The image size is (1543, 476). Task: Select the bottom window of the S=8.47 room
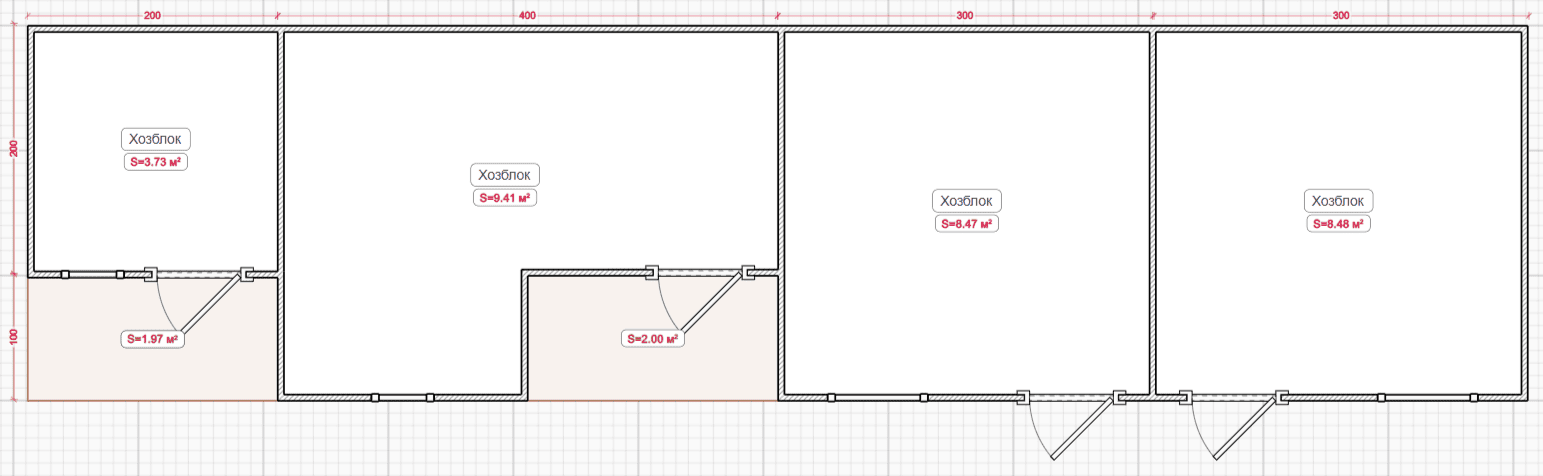(877, 398)
